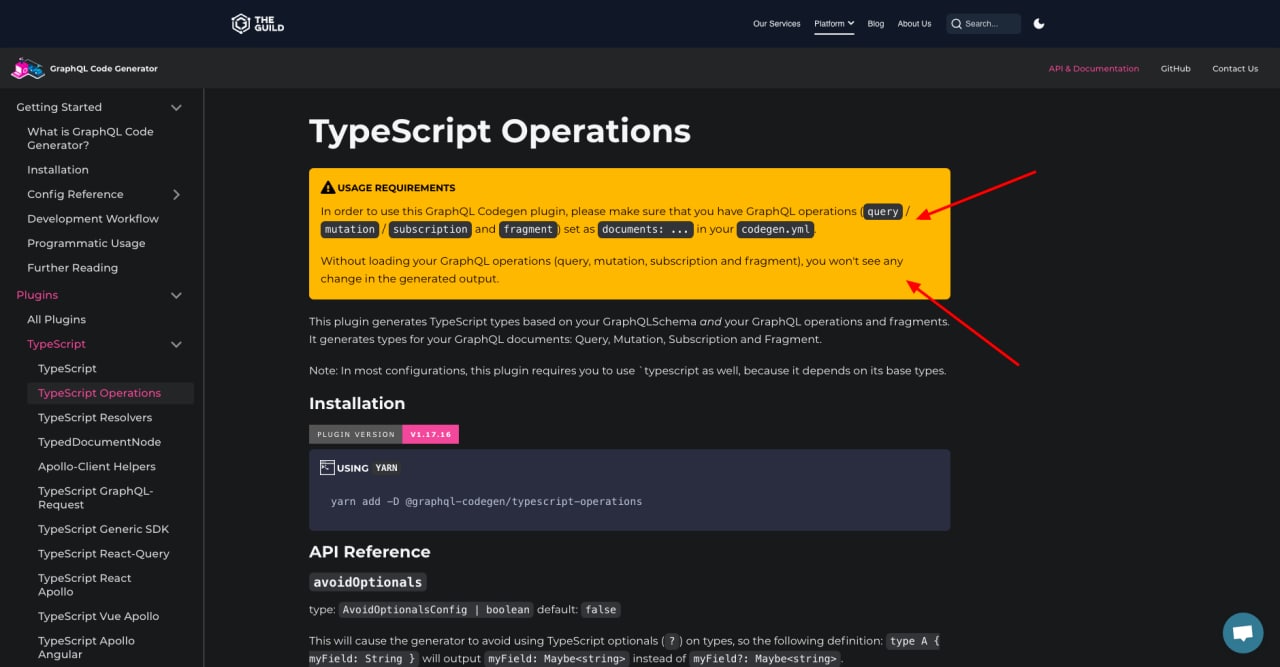The image size is (1280, 667).
Task: Open About Us page
Action: coord(914,24)
